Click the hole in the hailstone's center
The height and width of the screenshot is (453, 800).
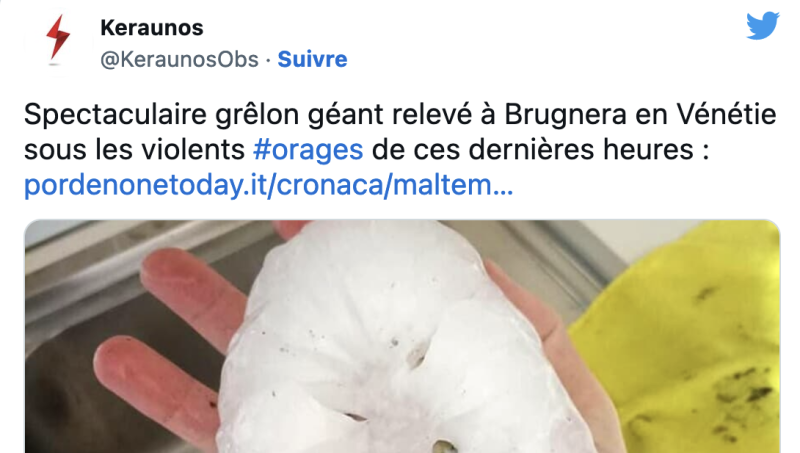tap(417, 355)
